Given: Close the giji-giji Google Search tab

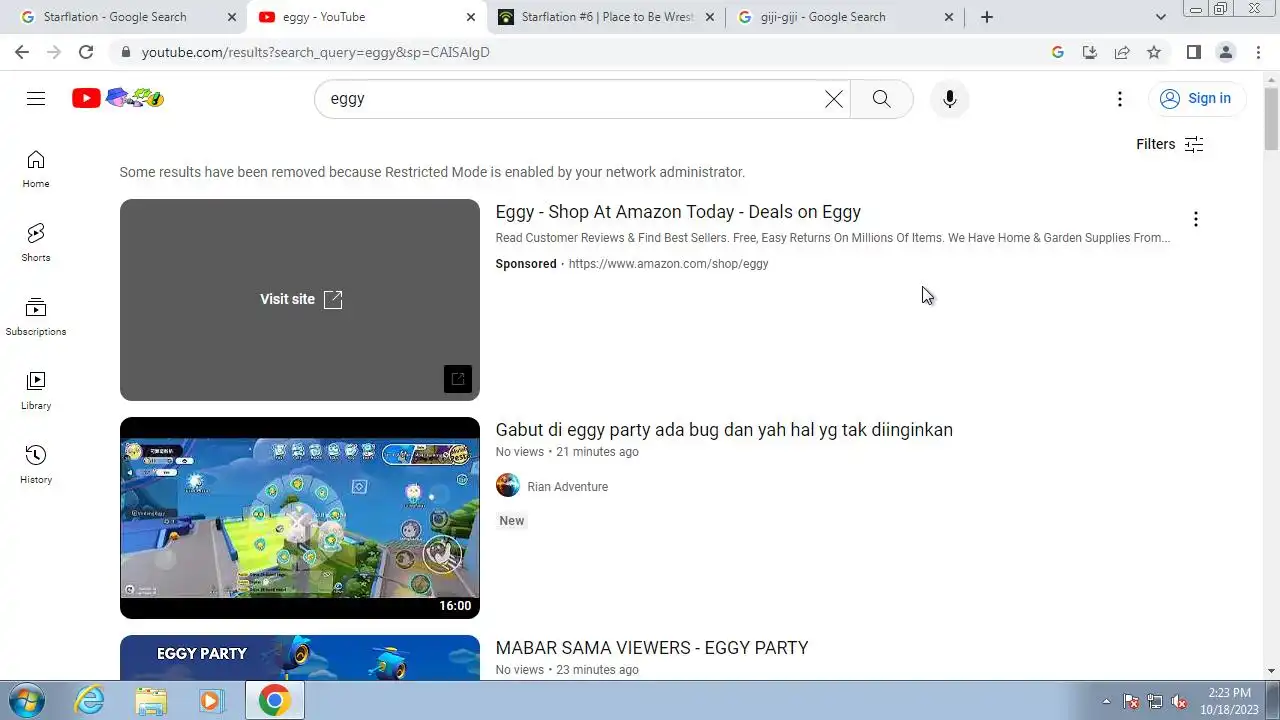Looking at the screenshot, I should tap(949, 17).
